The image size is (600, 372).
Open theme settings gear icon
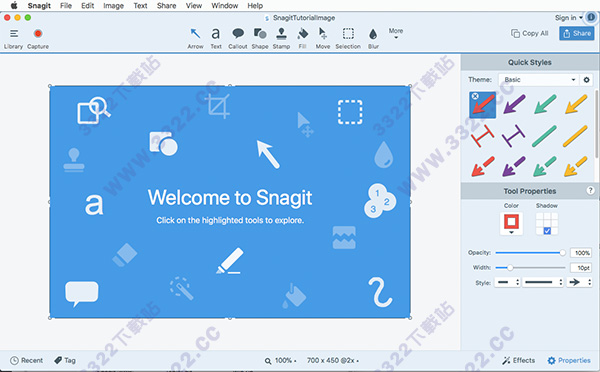pos(586,80)
